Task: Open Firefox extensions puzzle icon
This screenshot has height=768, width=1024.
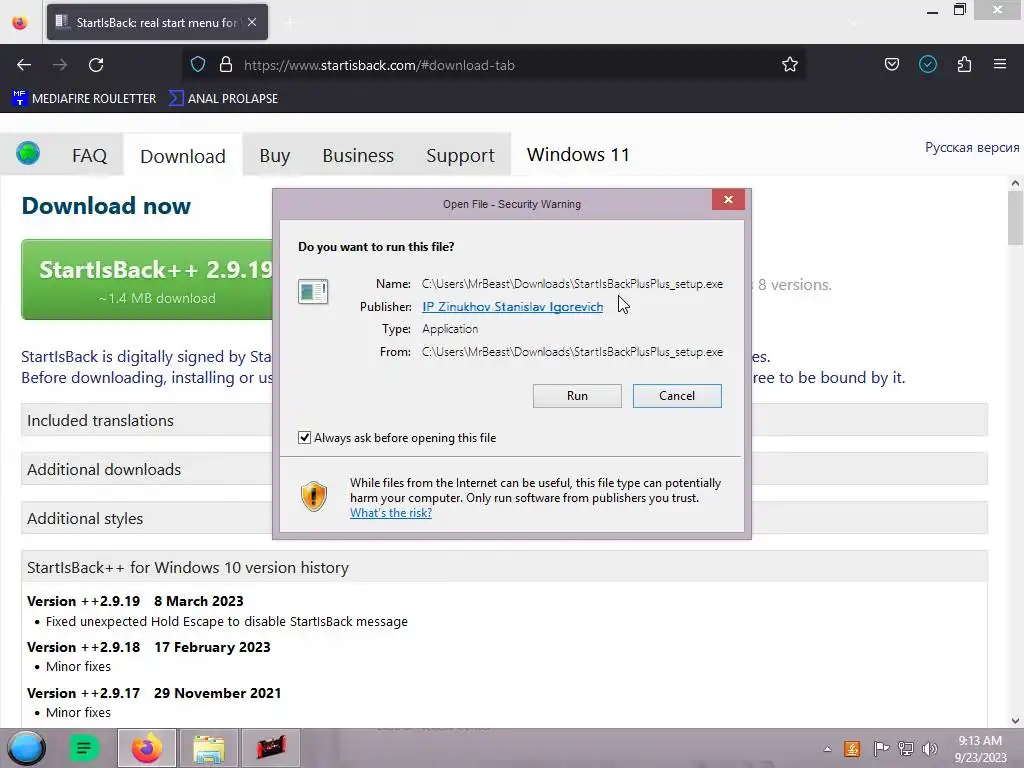Action: click(964, 64)
